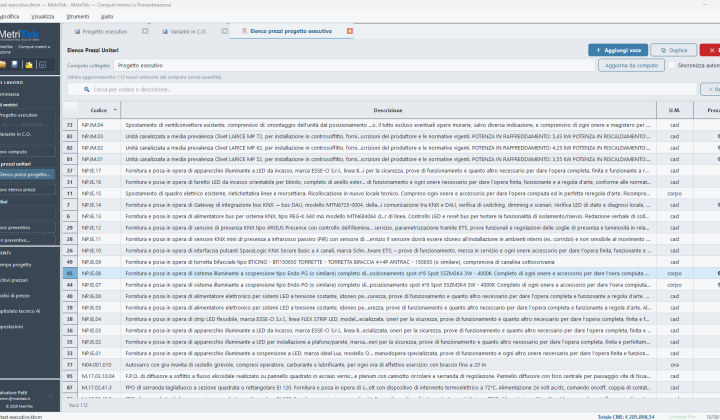Select Progetto esecutivo in sidebar
The image size is (720, 420).
coord(28,115)
